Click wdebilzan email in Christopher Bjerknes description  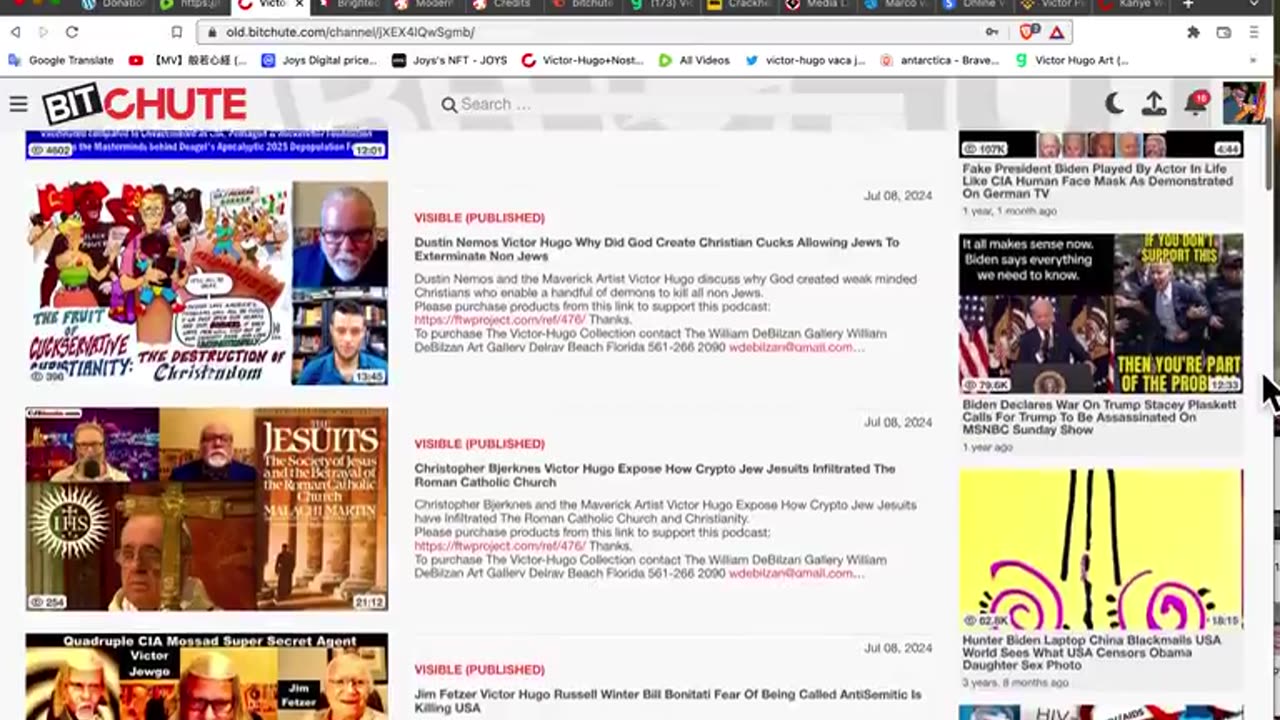(x=796, y=573)
